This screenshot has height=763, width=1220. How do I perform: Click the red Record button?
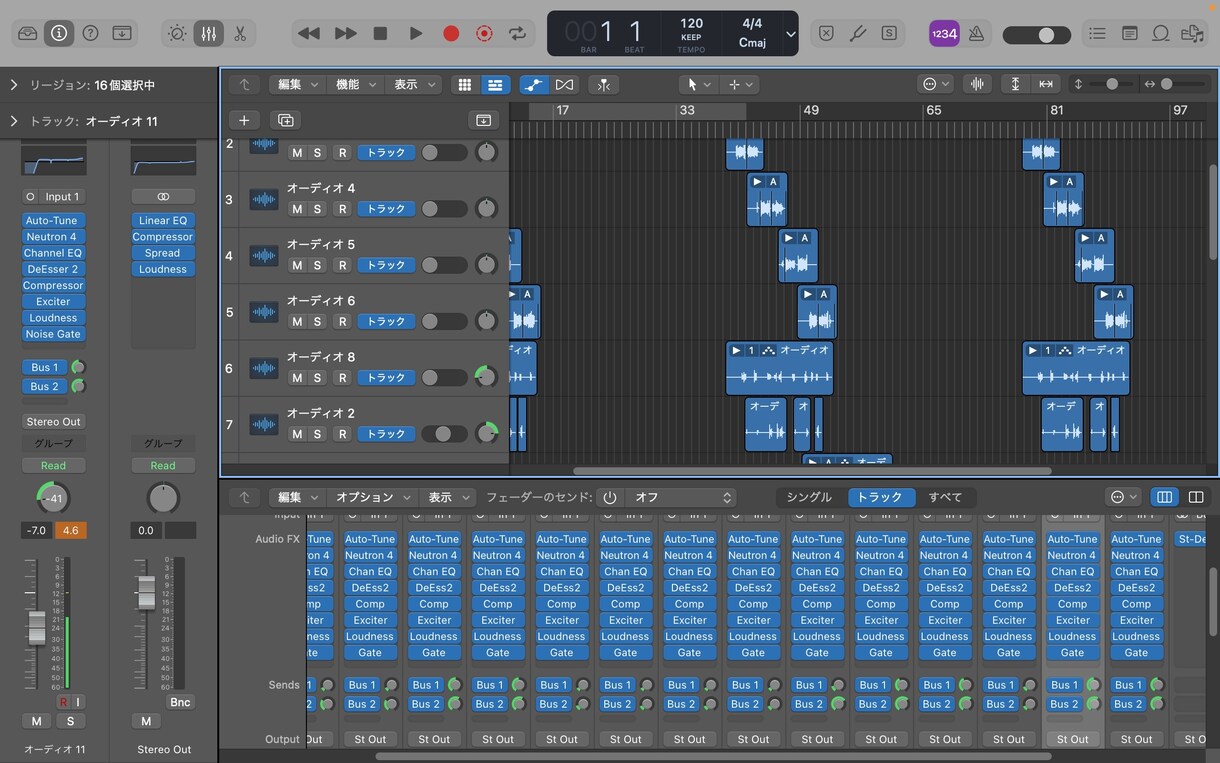tap(451, 33)
